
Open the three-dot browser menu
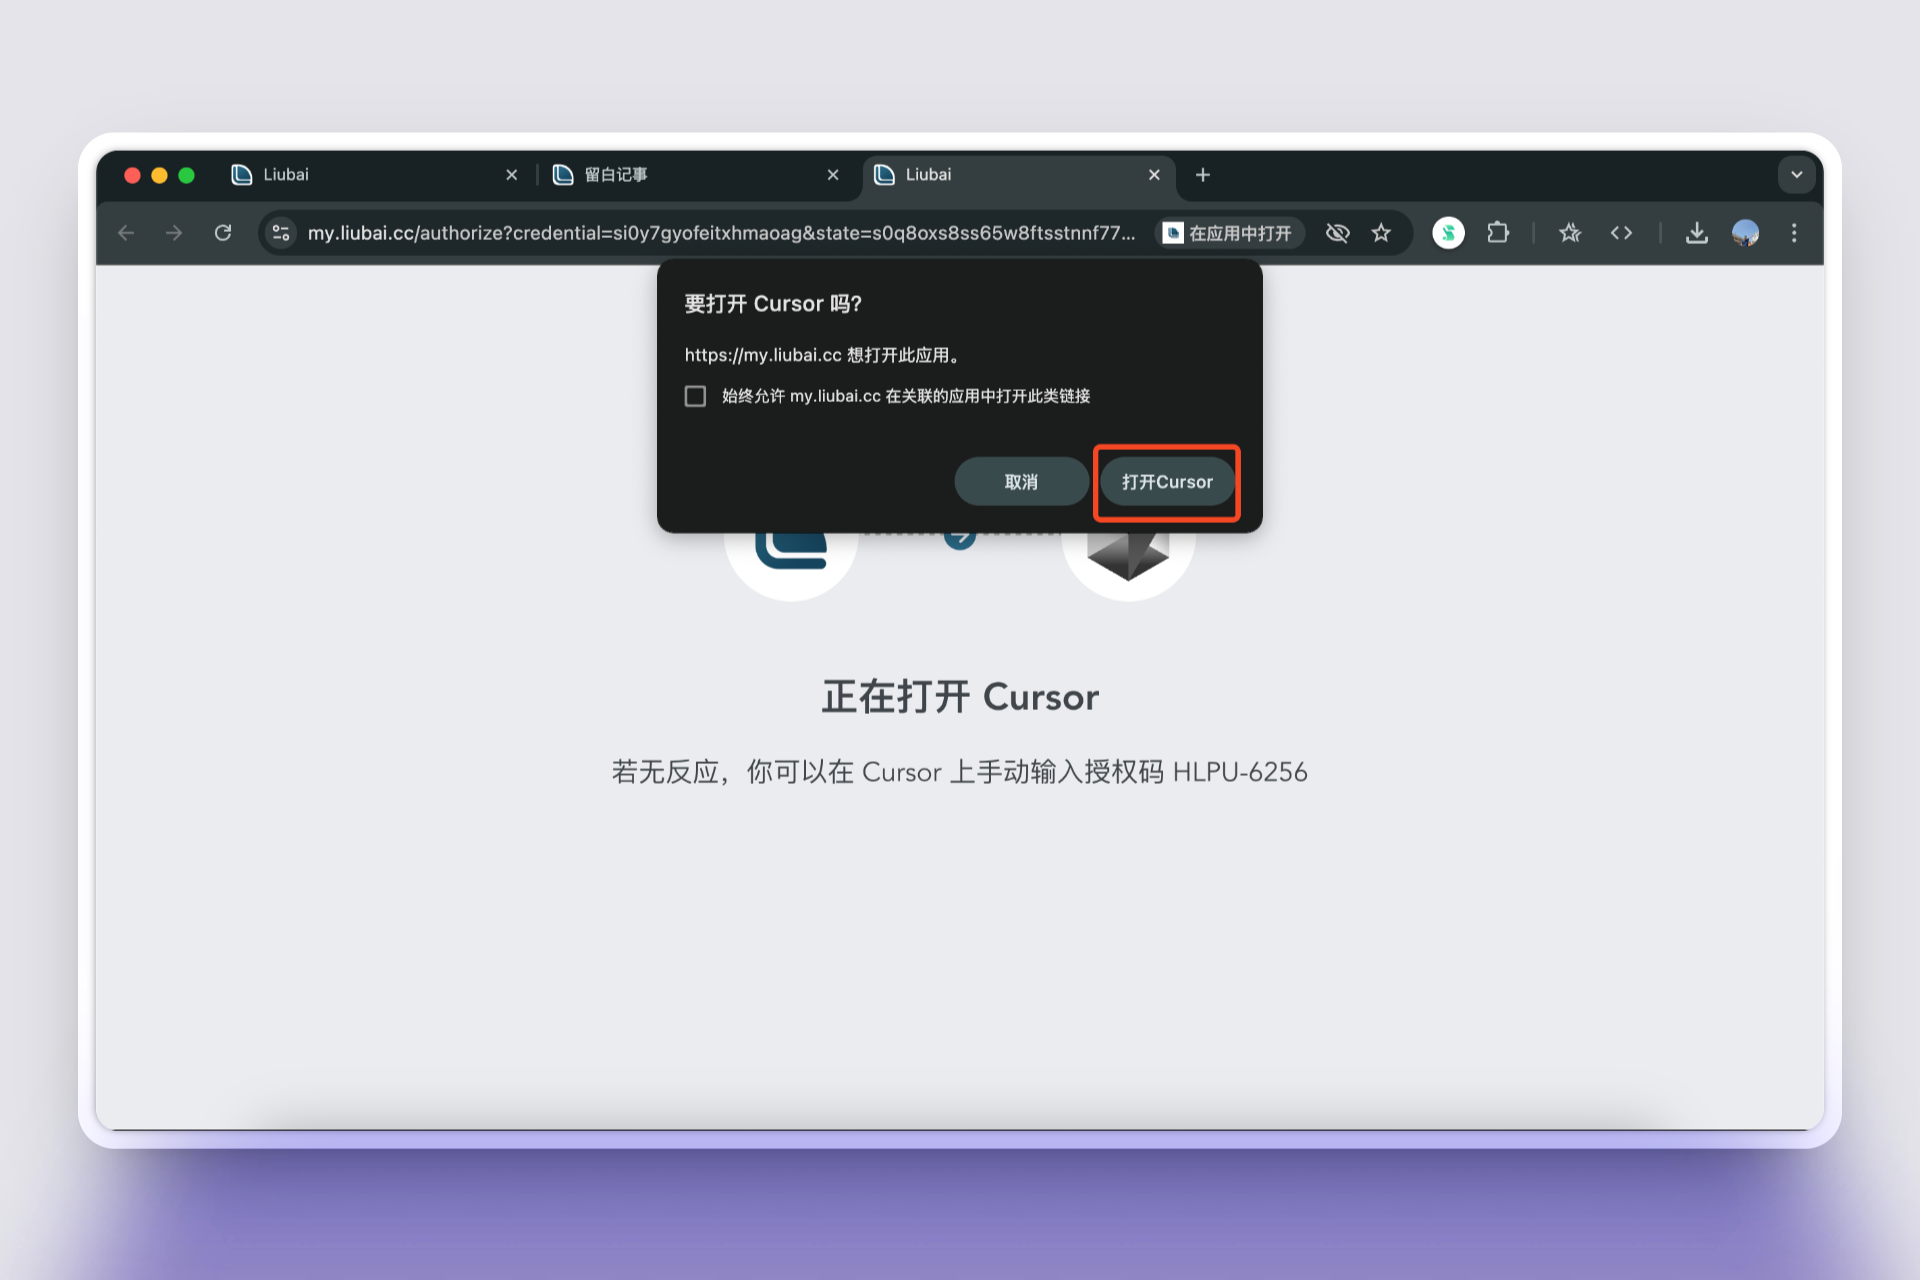point(1794,232)
